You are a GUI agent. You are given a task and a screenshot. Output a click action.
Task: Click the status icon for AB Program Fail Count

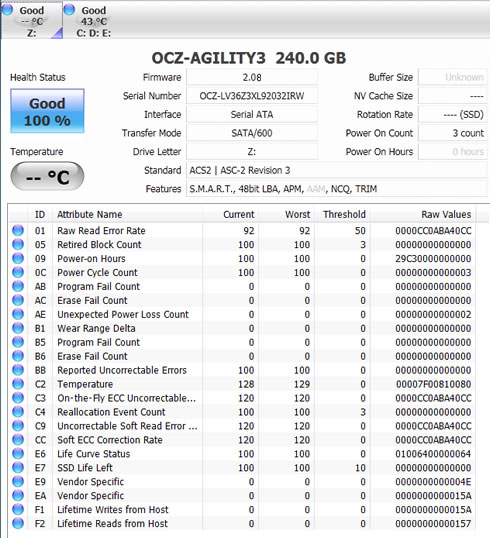18,286
